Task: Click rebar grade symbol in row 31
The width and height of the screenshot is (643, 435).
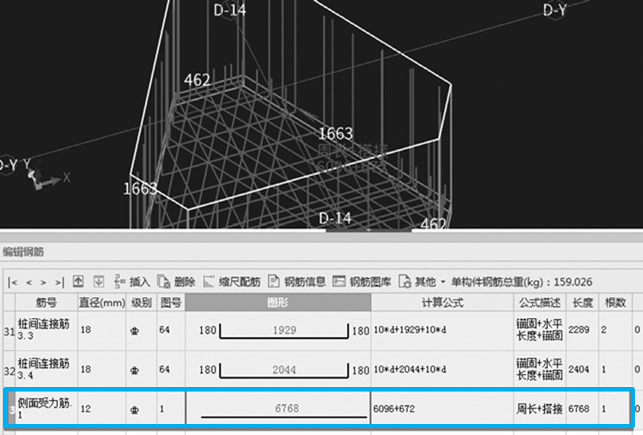Action: tap(135, 331)
